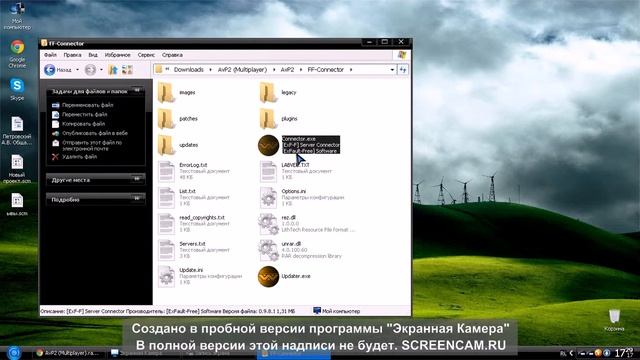Click the Go button beside address bar
The image size is (640, 360).
pos(403,70)
